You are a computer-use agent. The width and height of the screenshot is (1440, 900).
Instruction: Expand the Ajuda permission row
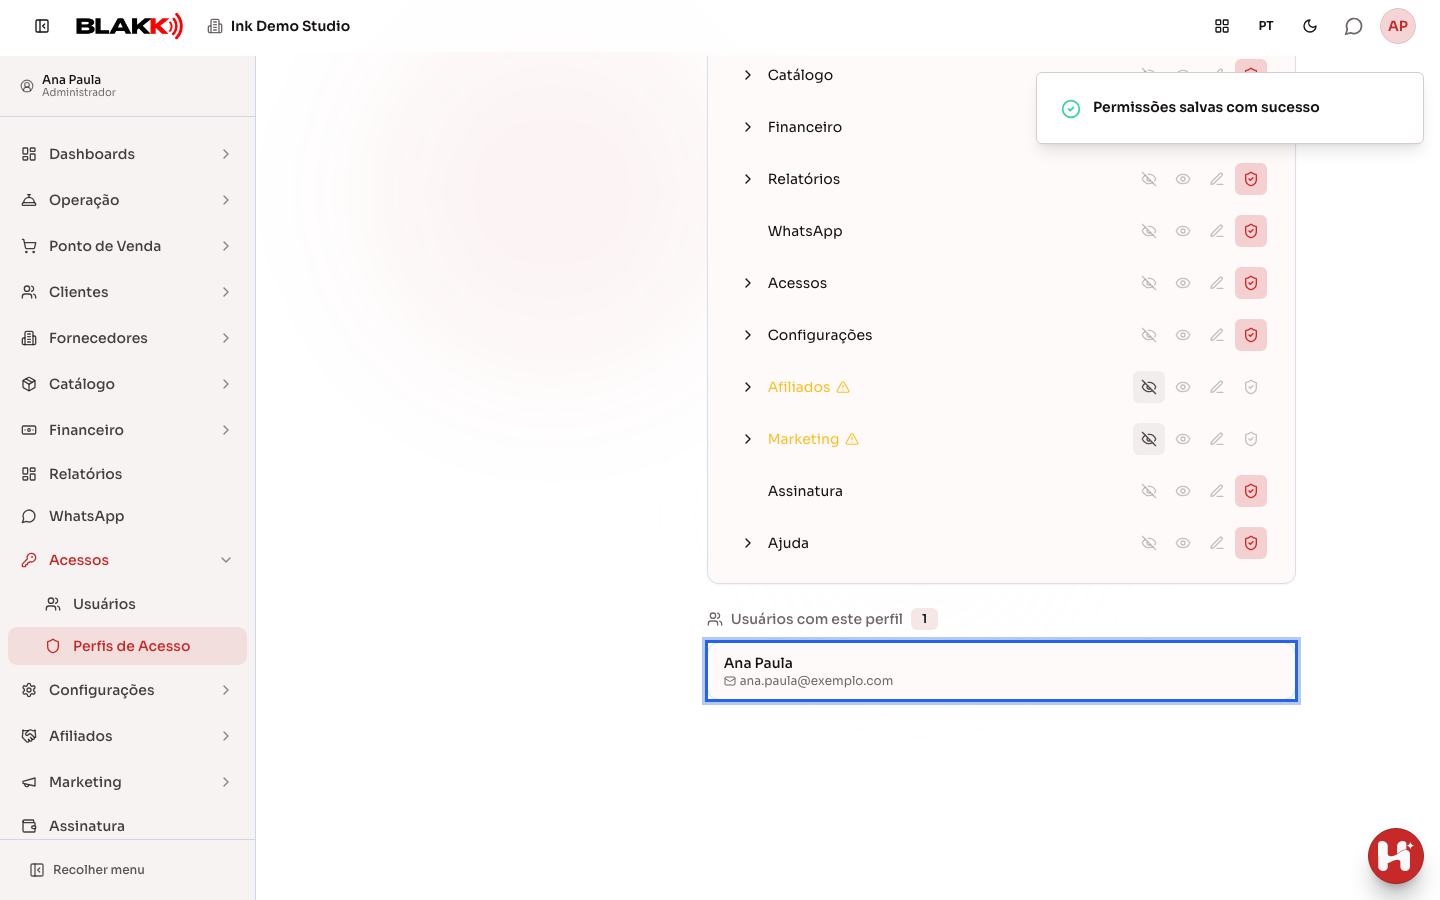coord(748,543)
